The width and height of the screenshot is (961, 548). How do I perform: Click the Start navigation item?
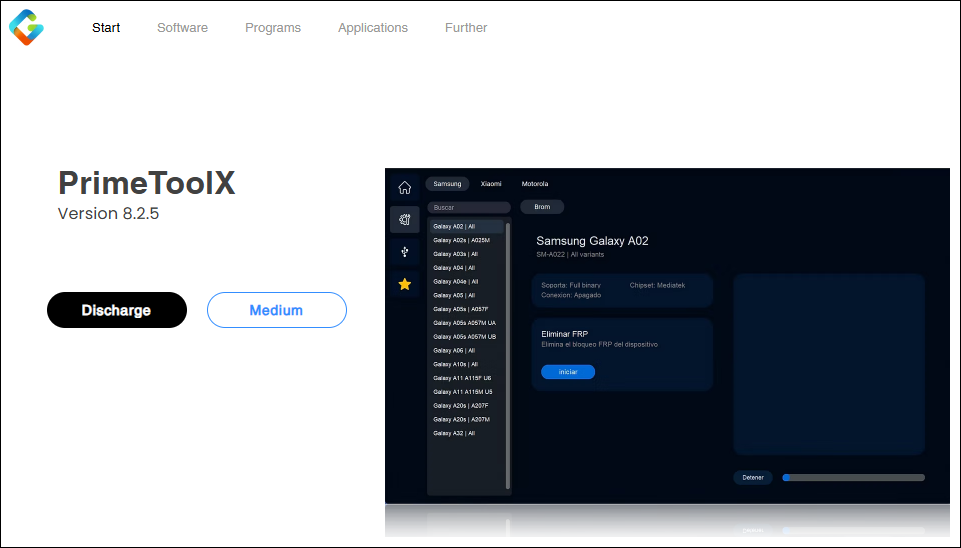tap(106, 28)
